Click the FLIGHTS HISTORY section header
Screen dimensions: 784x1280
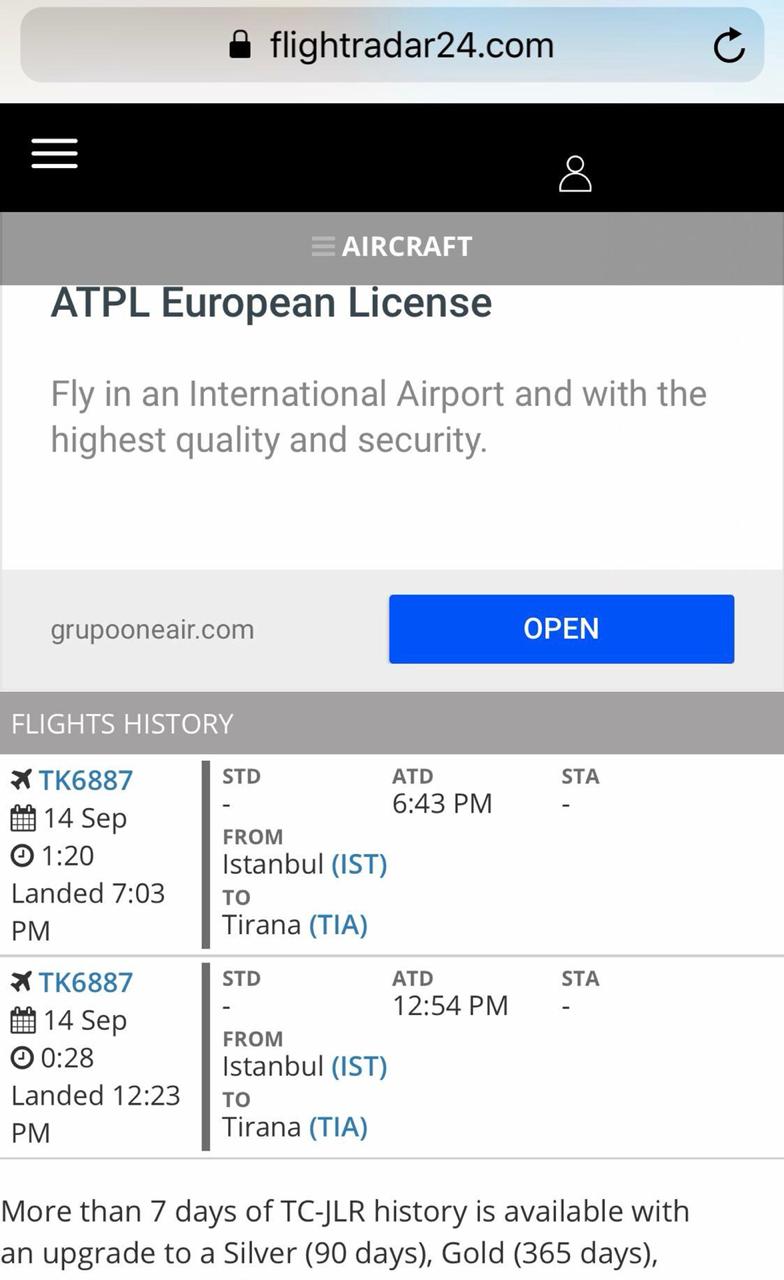122,723
